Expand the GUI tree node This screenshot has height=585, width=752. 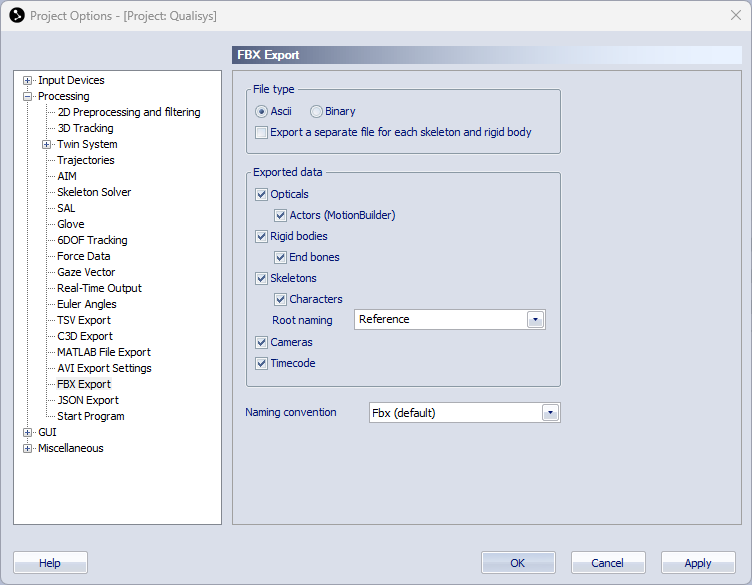point(27,433)
